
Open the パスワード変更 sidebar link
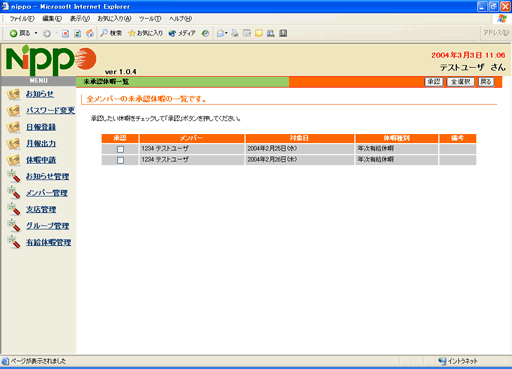point(50,111)
